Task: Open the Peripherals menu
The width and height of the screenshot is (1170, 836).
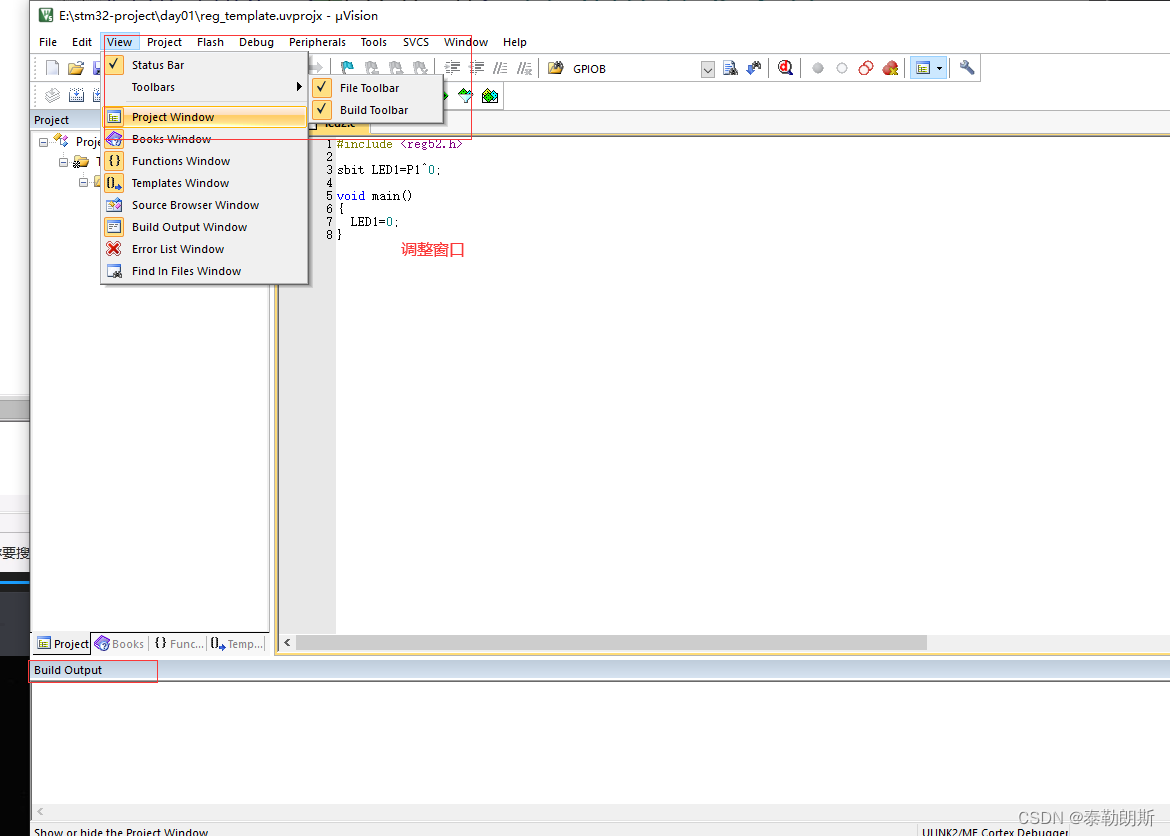Action: pos(317,43)
